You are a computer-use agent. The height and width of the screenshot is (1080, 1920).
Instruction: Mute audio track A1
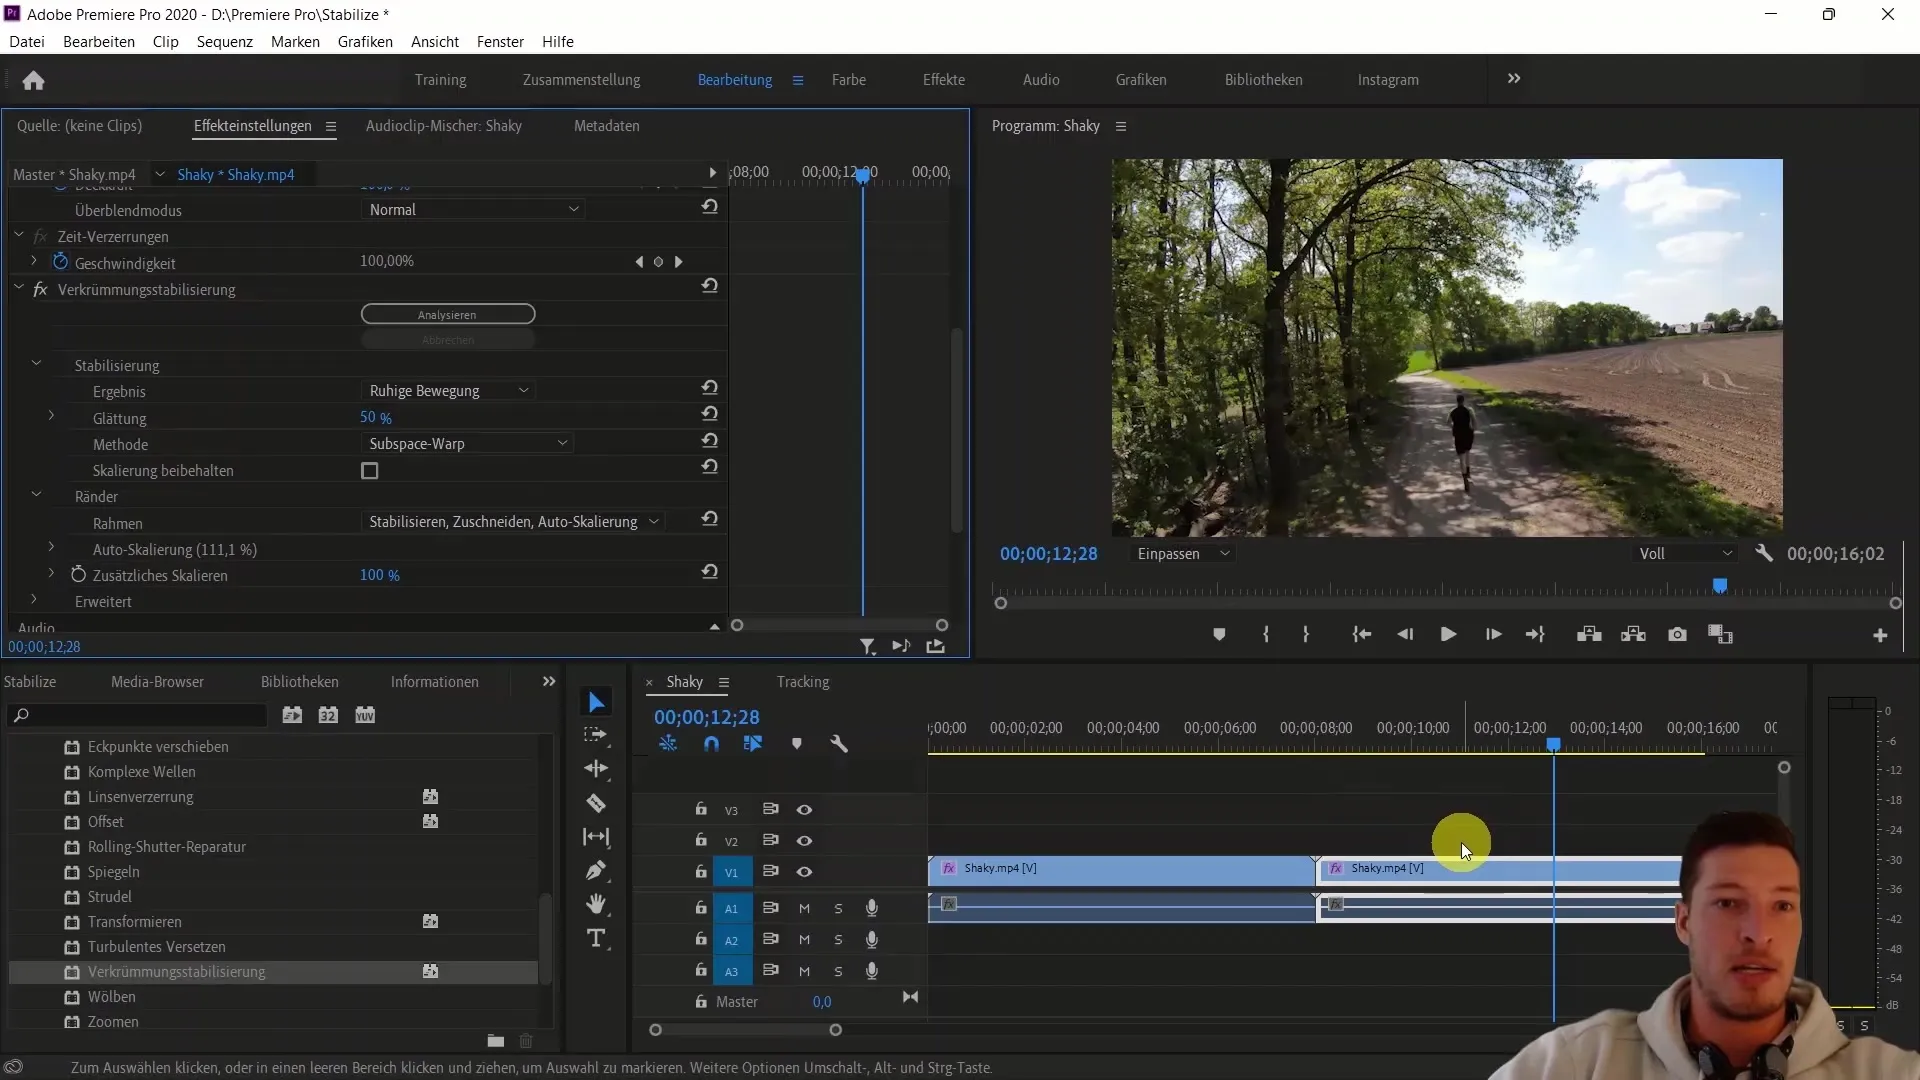tap(804, 908)
